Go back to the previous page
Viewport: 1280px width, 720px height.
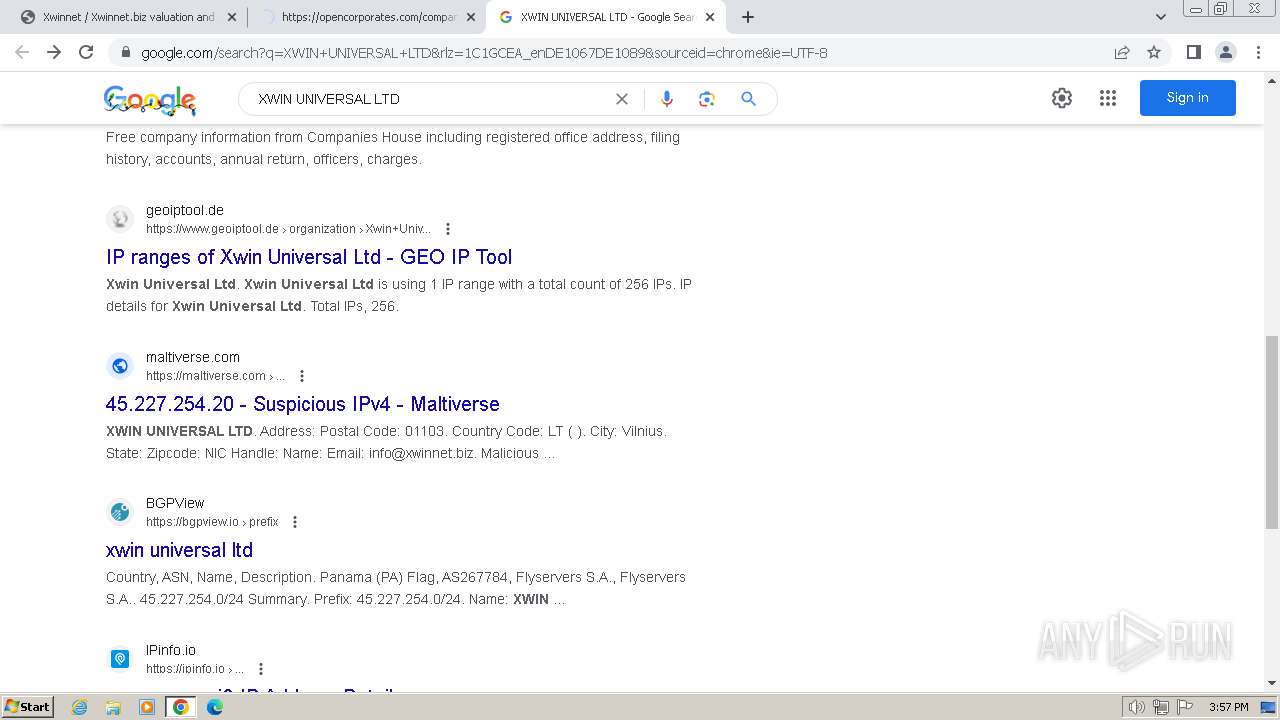22,52
